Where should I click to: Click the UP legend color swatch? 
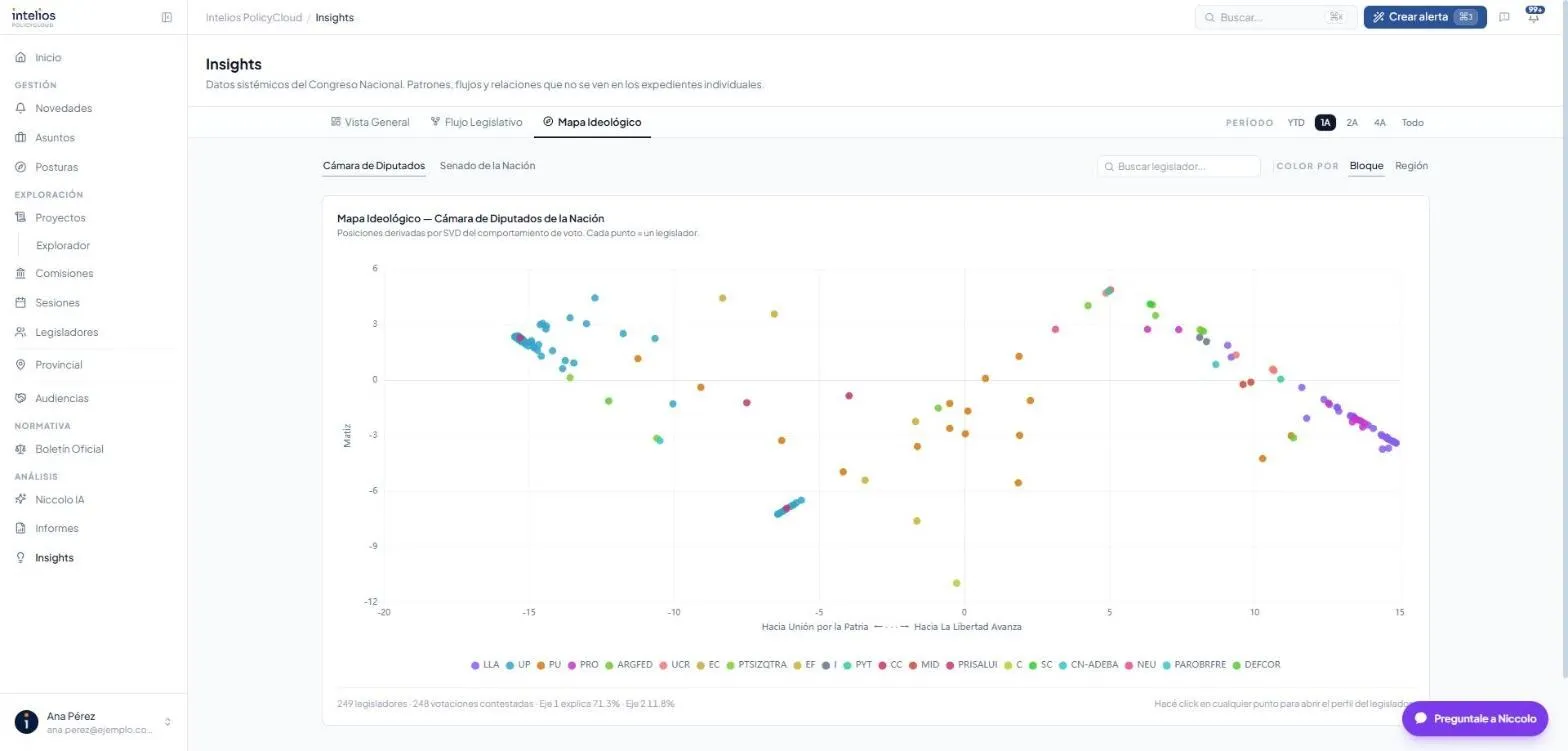(x=511, y=665)
